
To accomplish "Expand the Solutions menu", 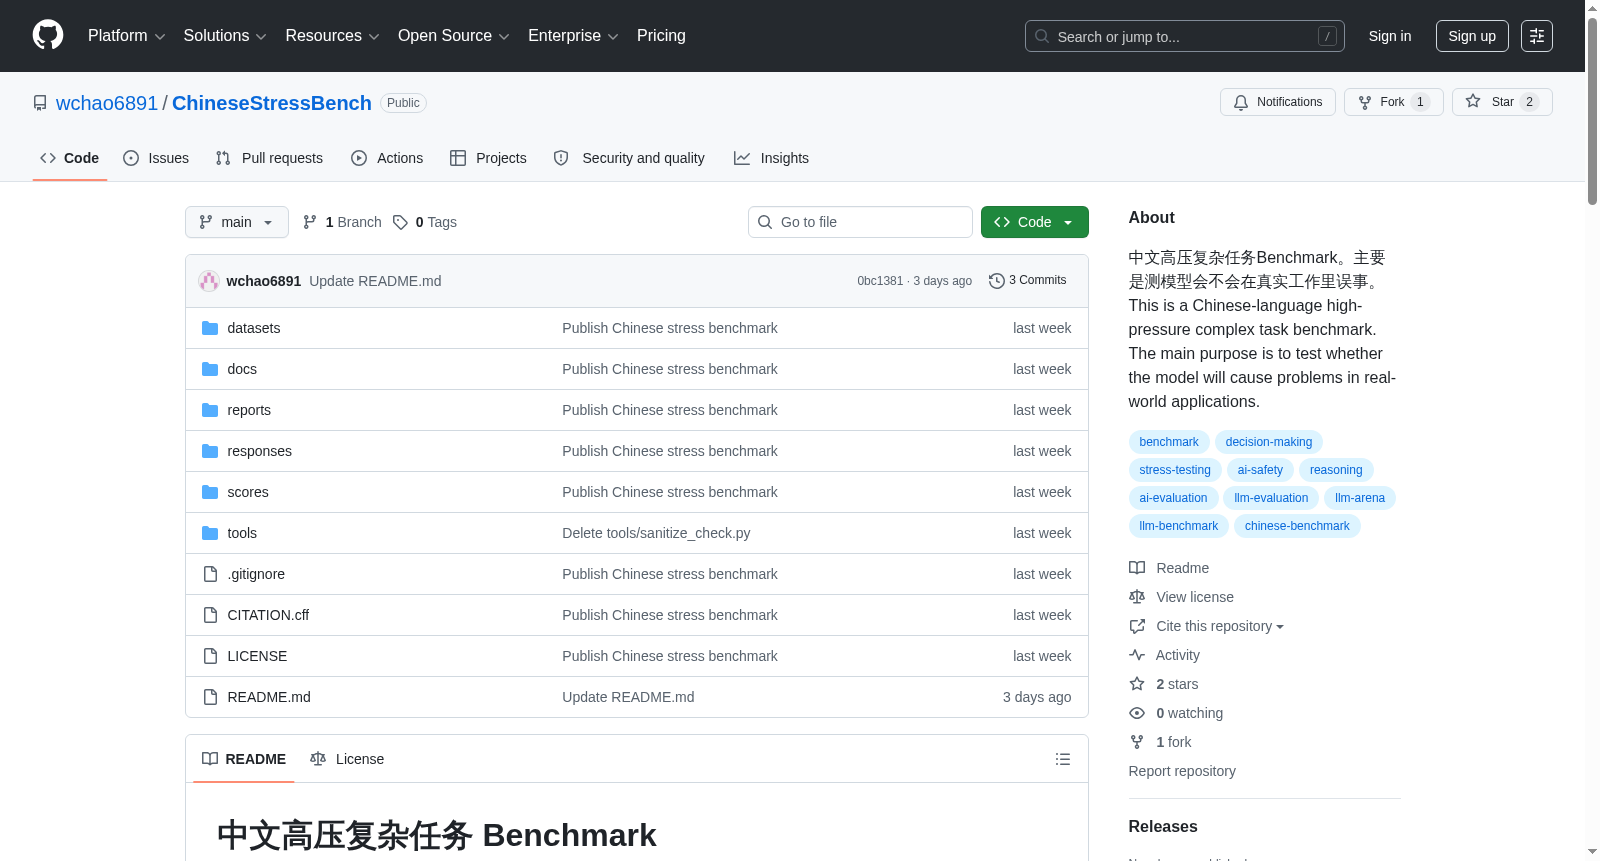I will [x=225, y=36].
